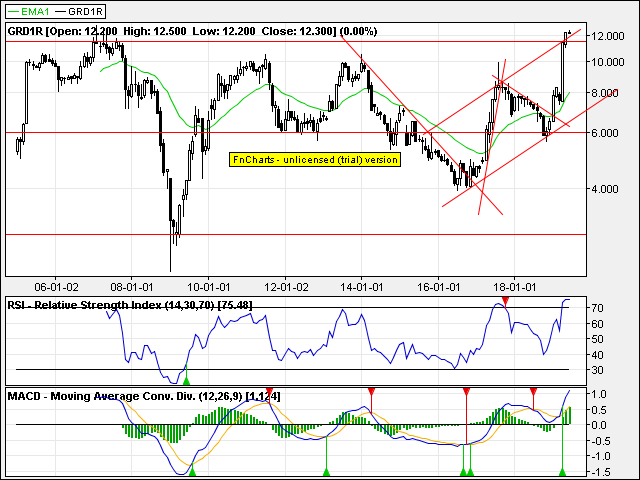This screenshot has width=640, height=480.
Task: Click the RSI axis value 60
Action: tap(598, 324)
